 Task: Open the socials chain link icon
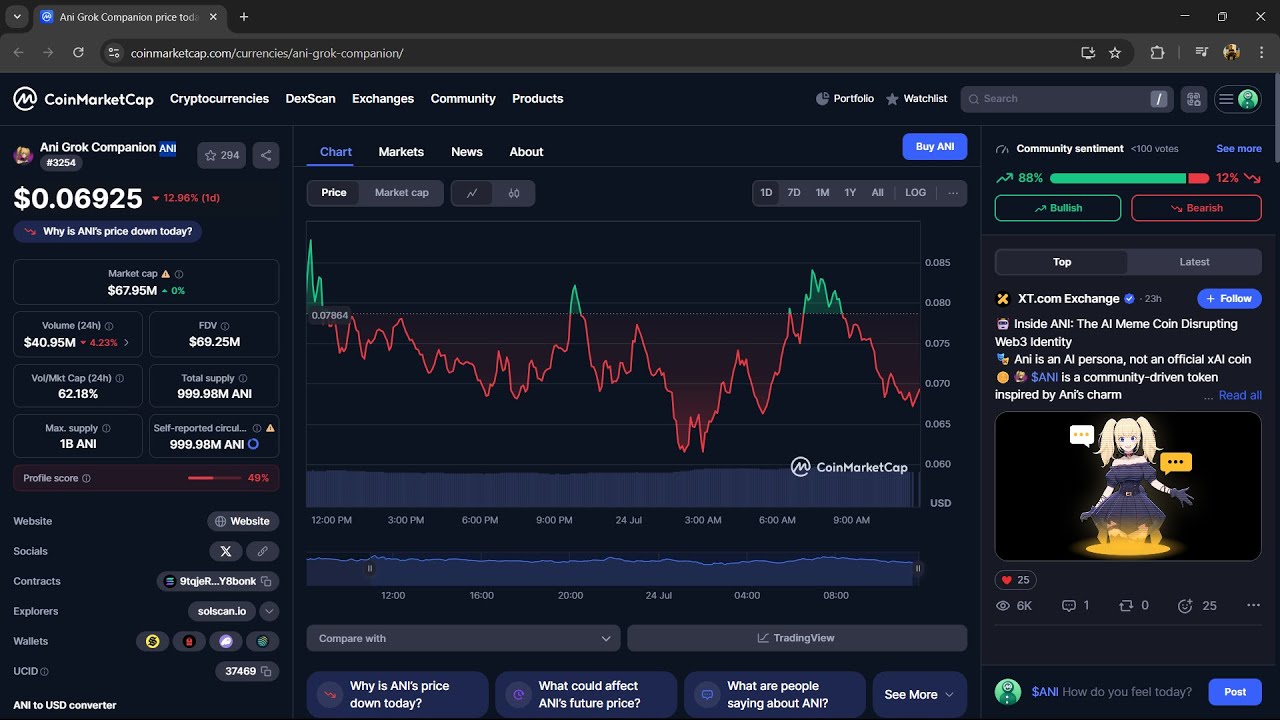tap(262, 551)
